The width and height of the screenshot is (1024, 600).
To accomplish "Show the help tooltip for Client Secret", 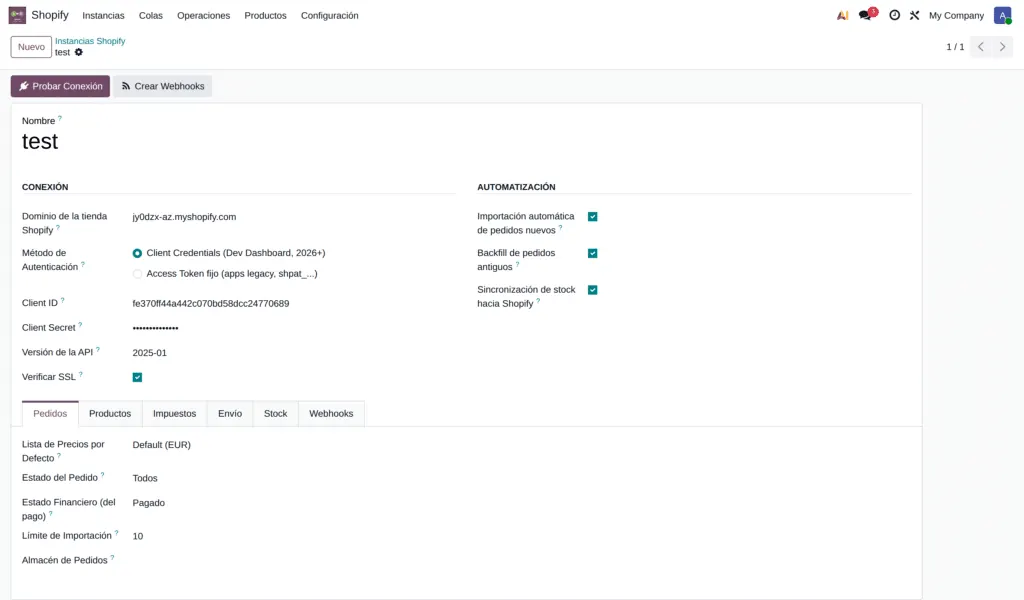I will click(x=80, y=324).
